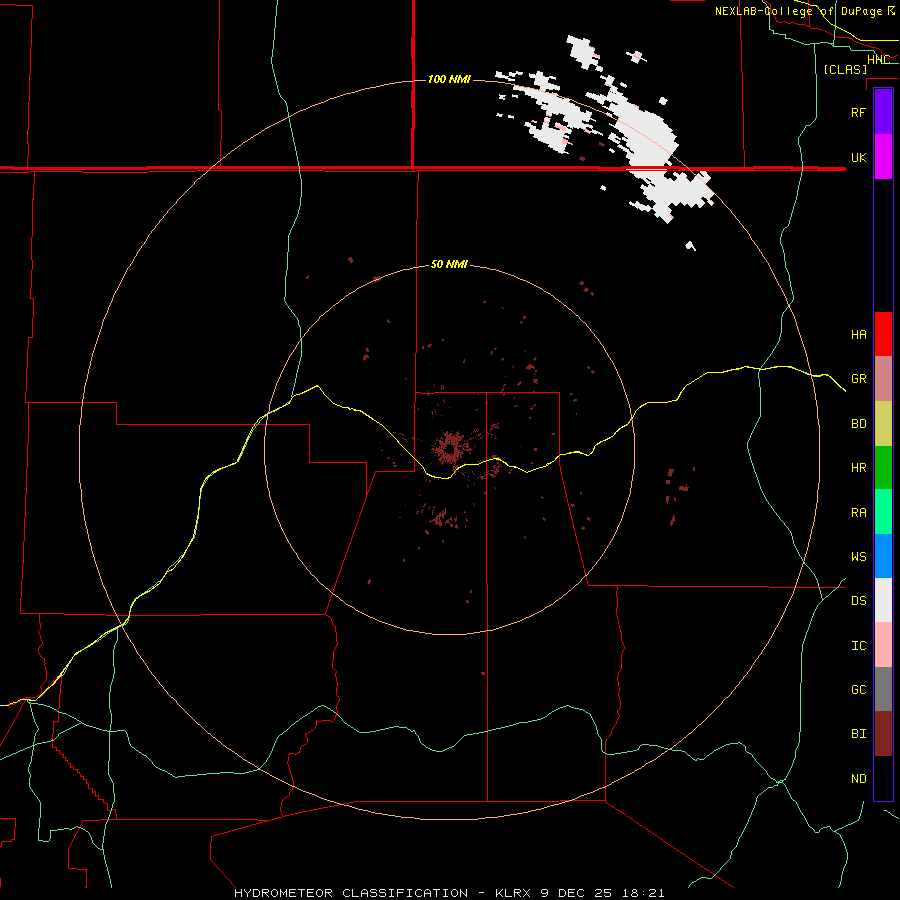This screenshot has width=900, height=900.
Task: Click the UK legend label
Action: [x=858, y=157]
